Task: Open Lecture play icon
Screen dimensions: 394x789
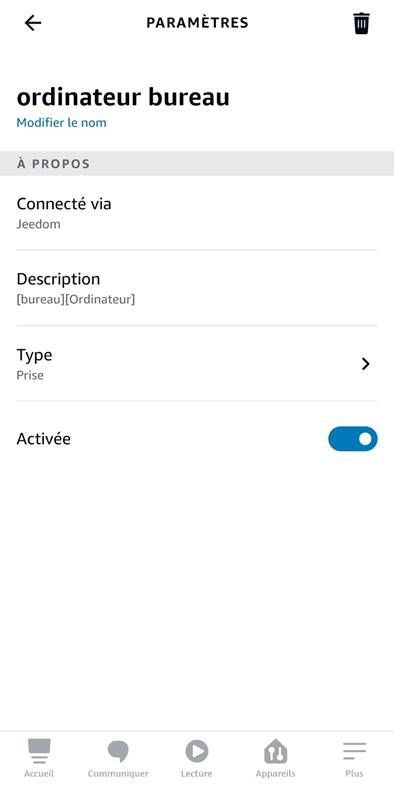Action: 197,751
